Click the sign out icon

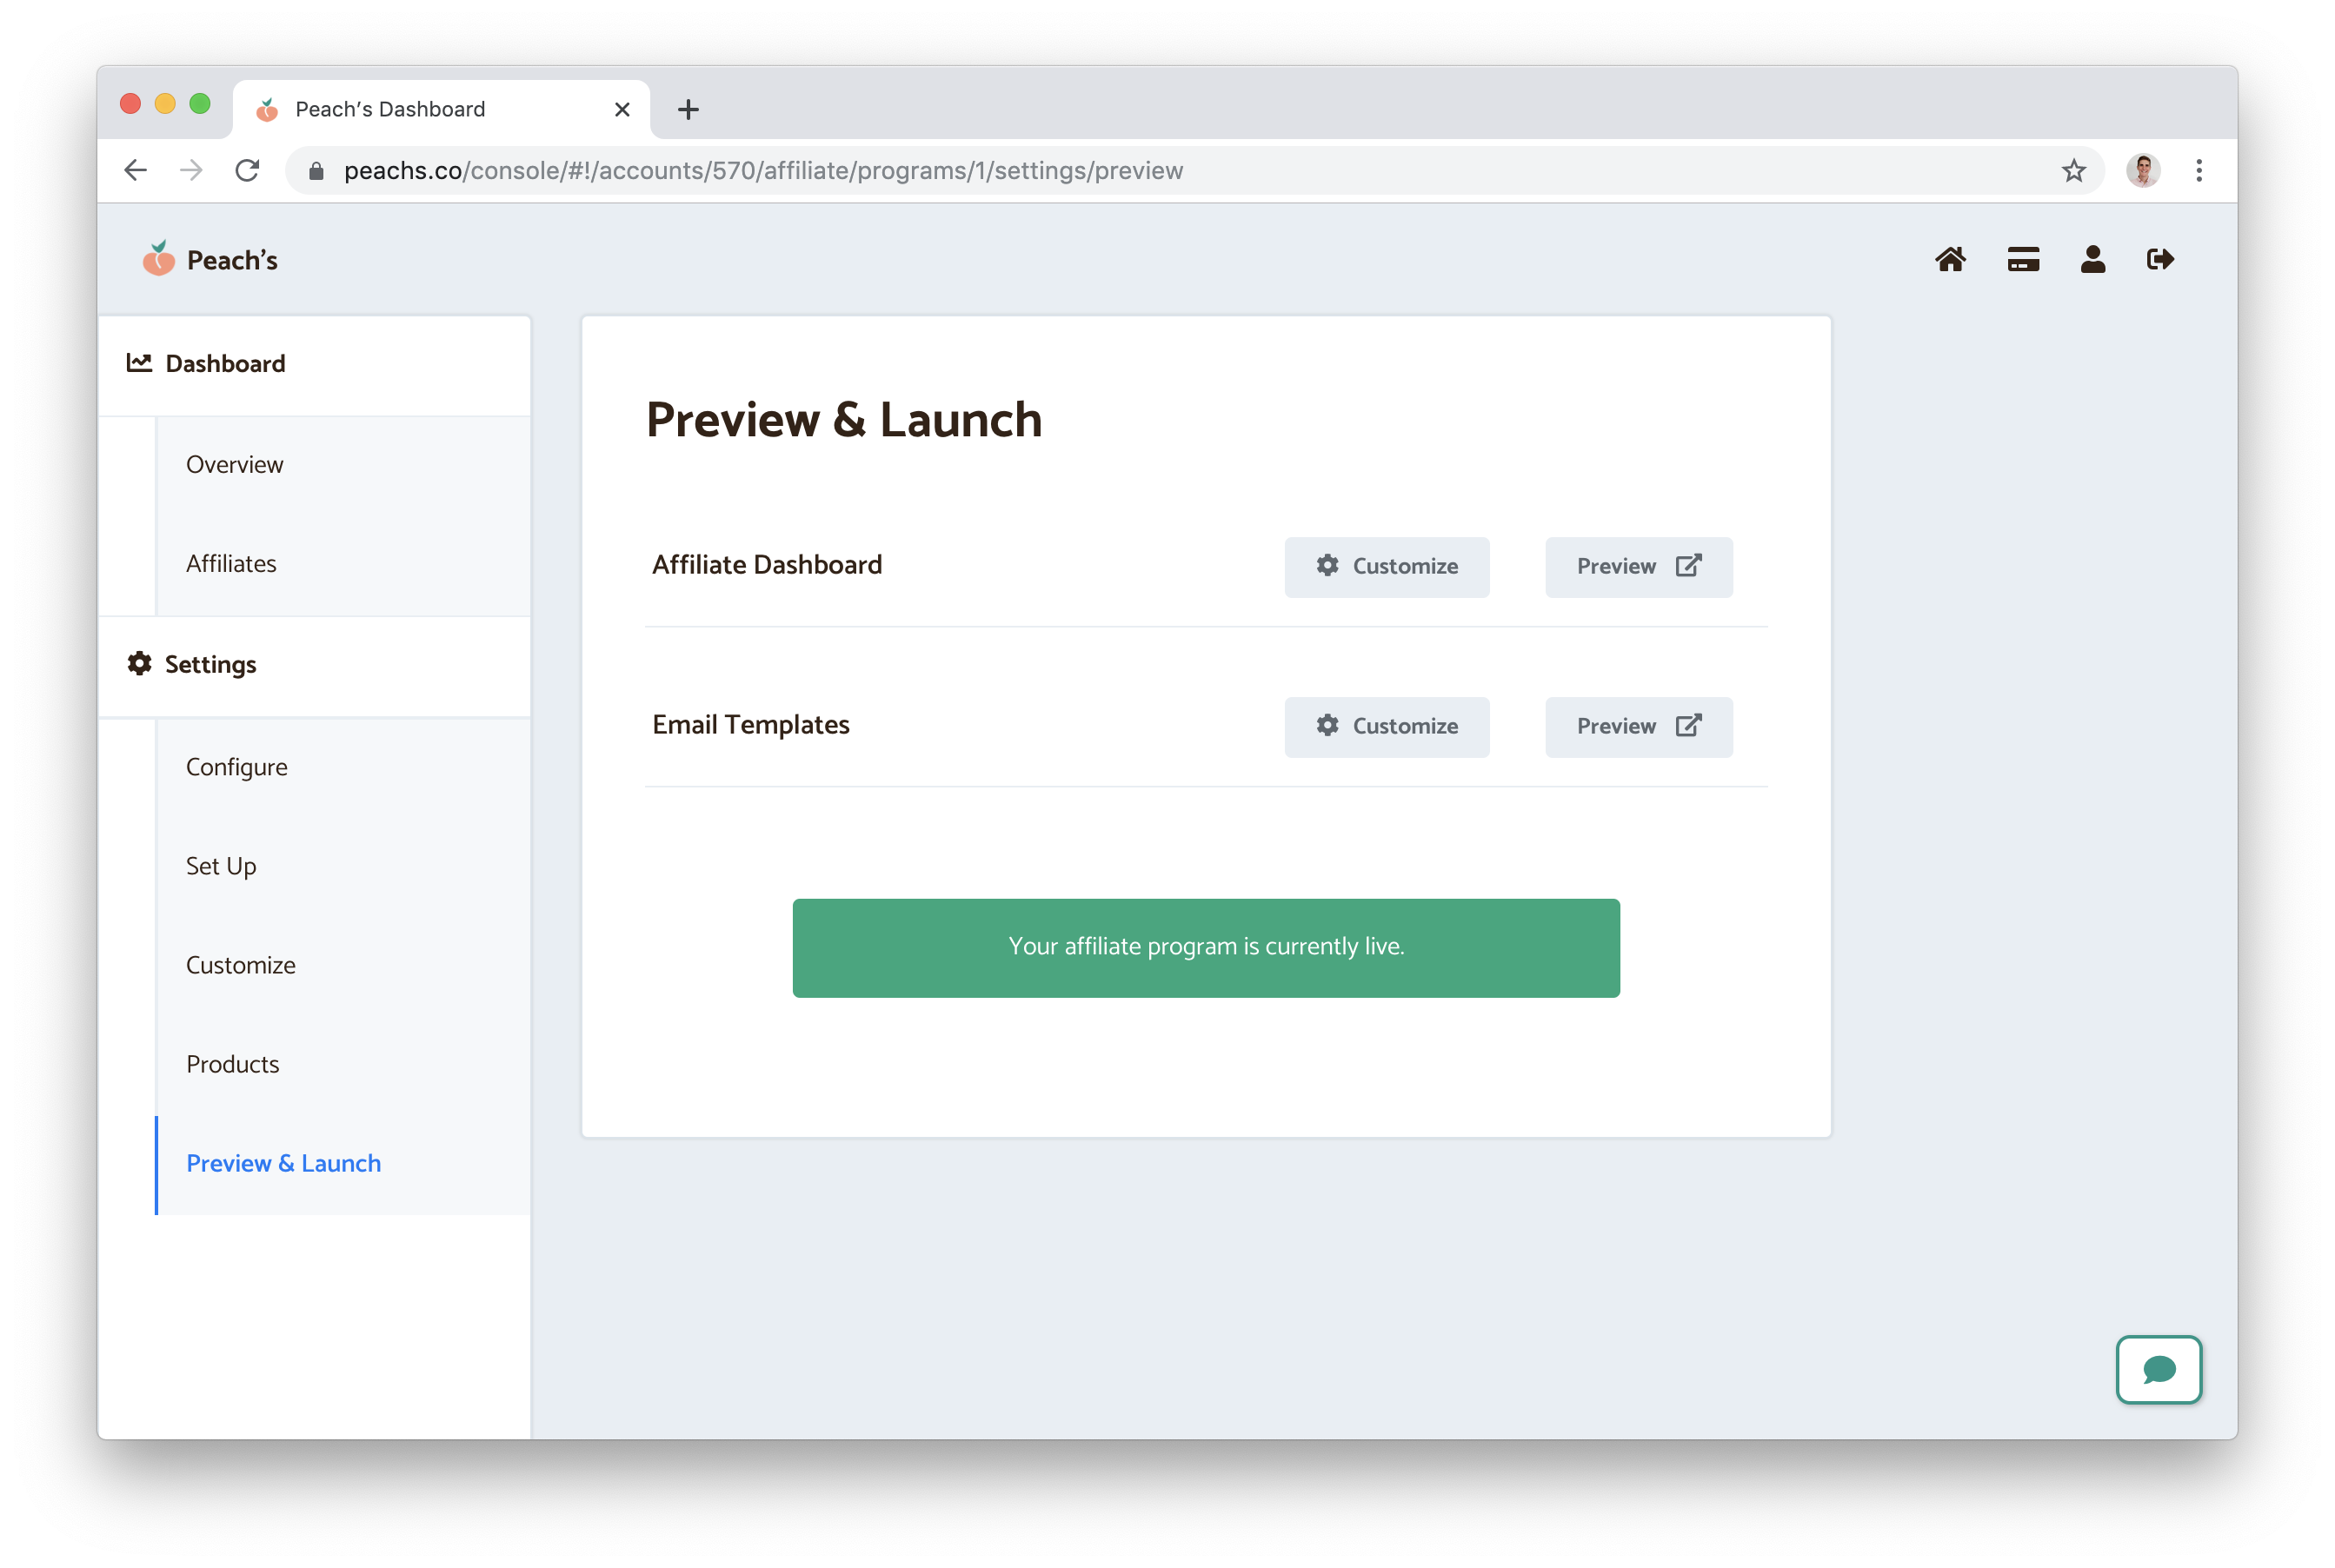[2160, 260]
